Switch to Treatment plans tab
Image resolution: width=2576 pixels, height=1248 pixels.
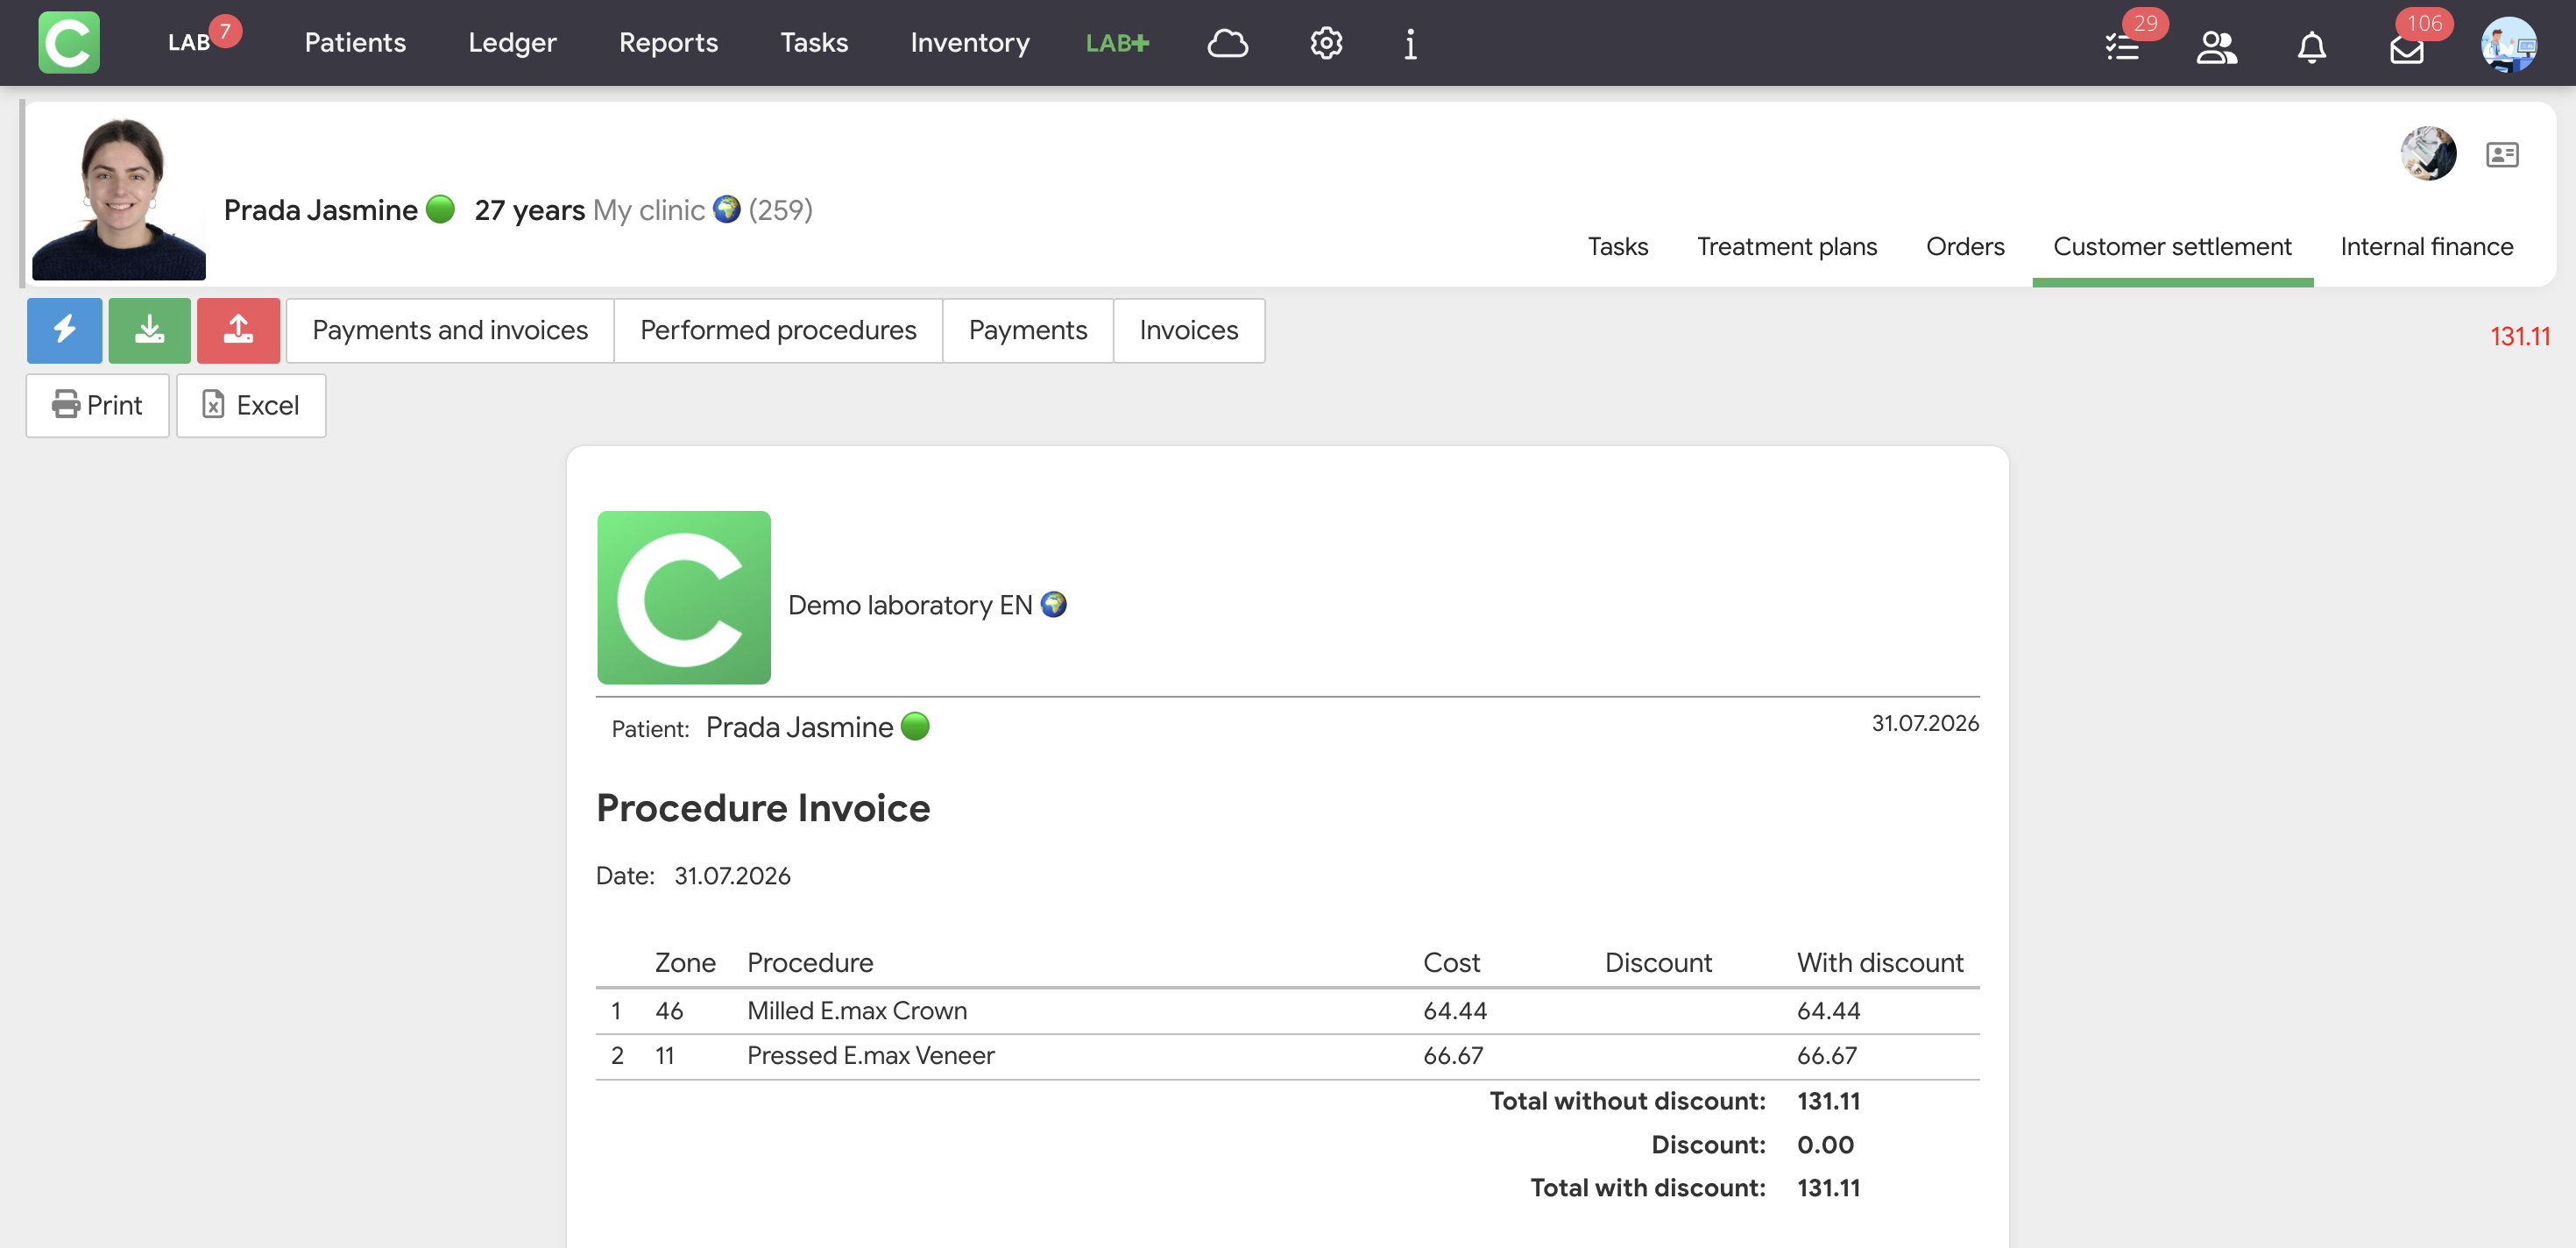pos(1786,246)
